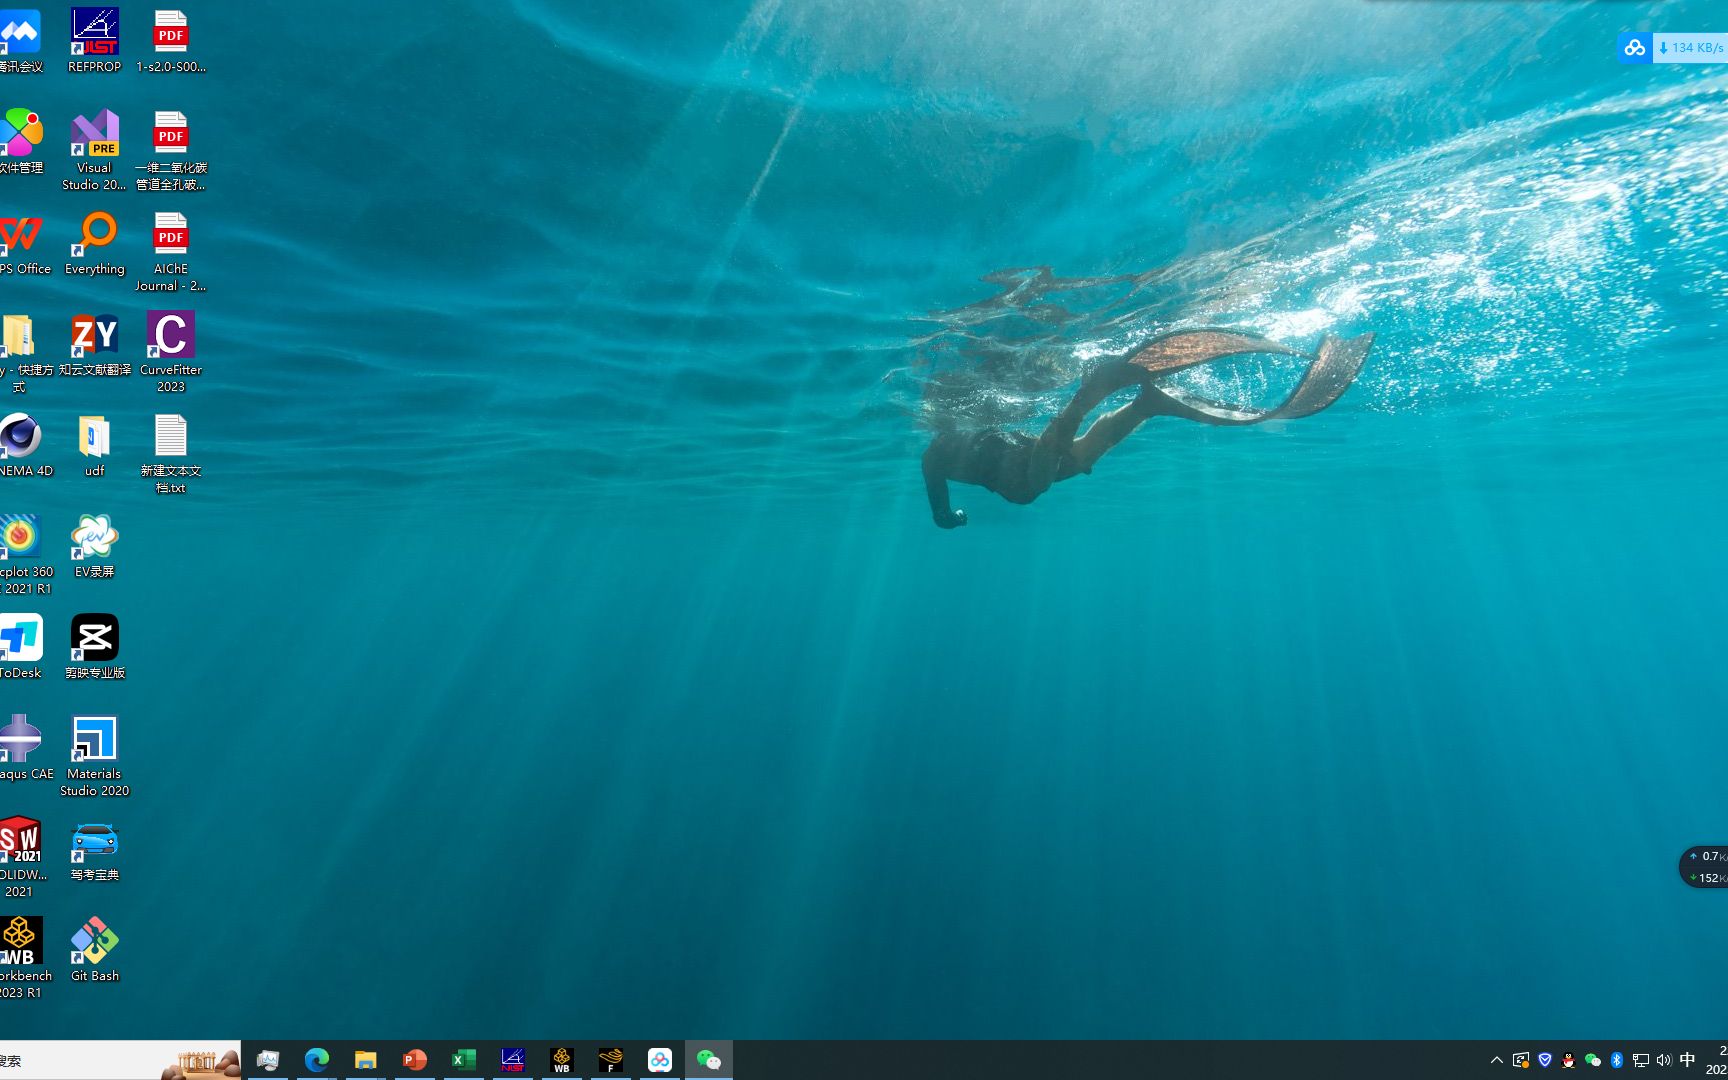Screen dimensions: 1728x1080
Task: Switch to WeChat on the taskbar
Action: [708, 1060]
